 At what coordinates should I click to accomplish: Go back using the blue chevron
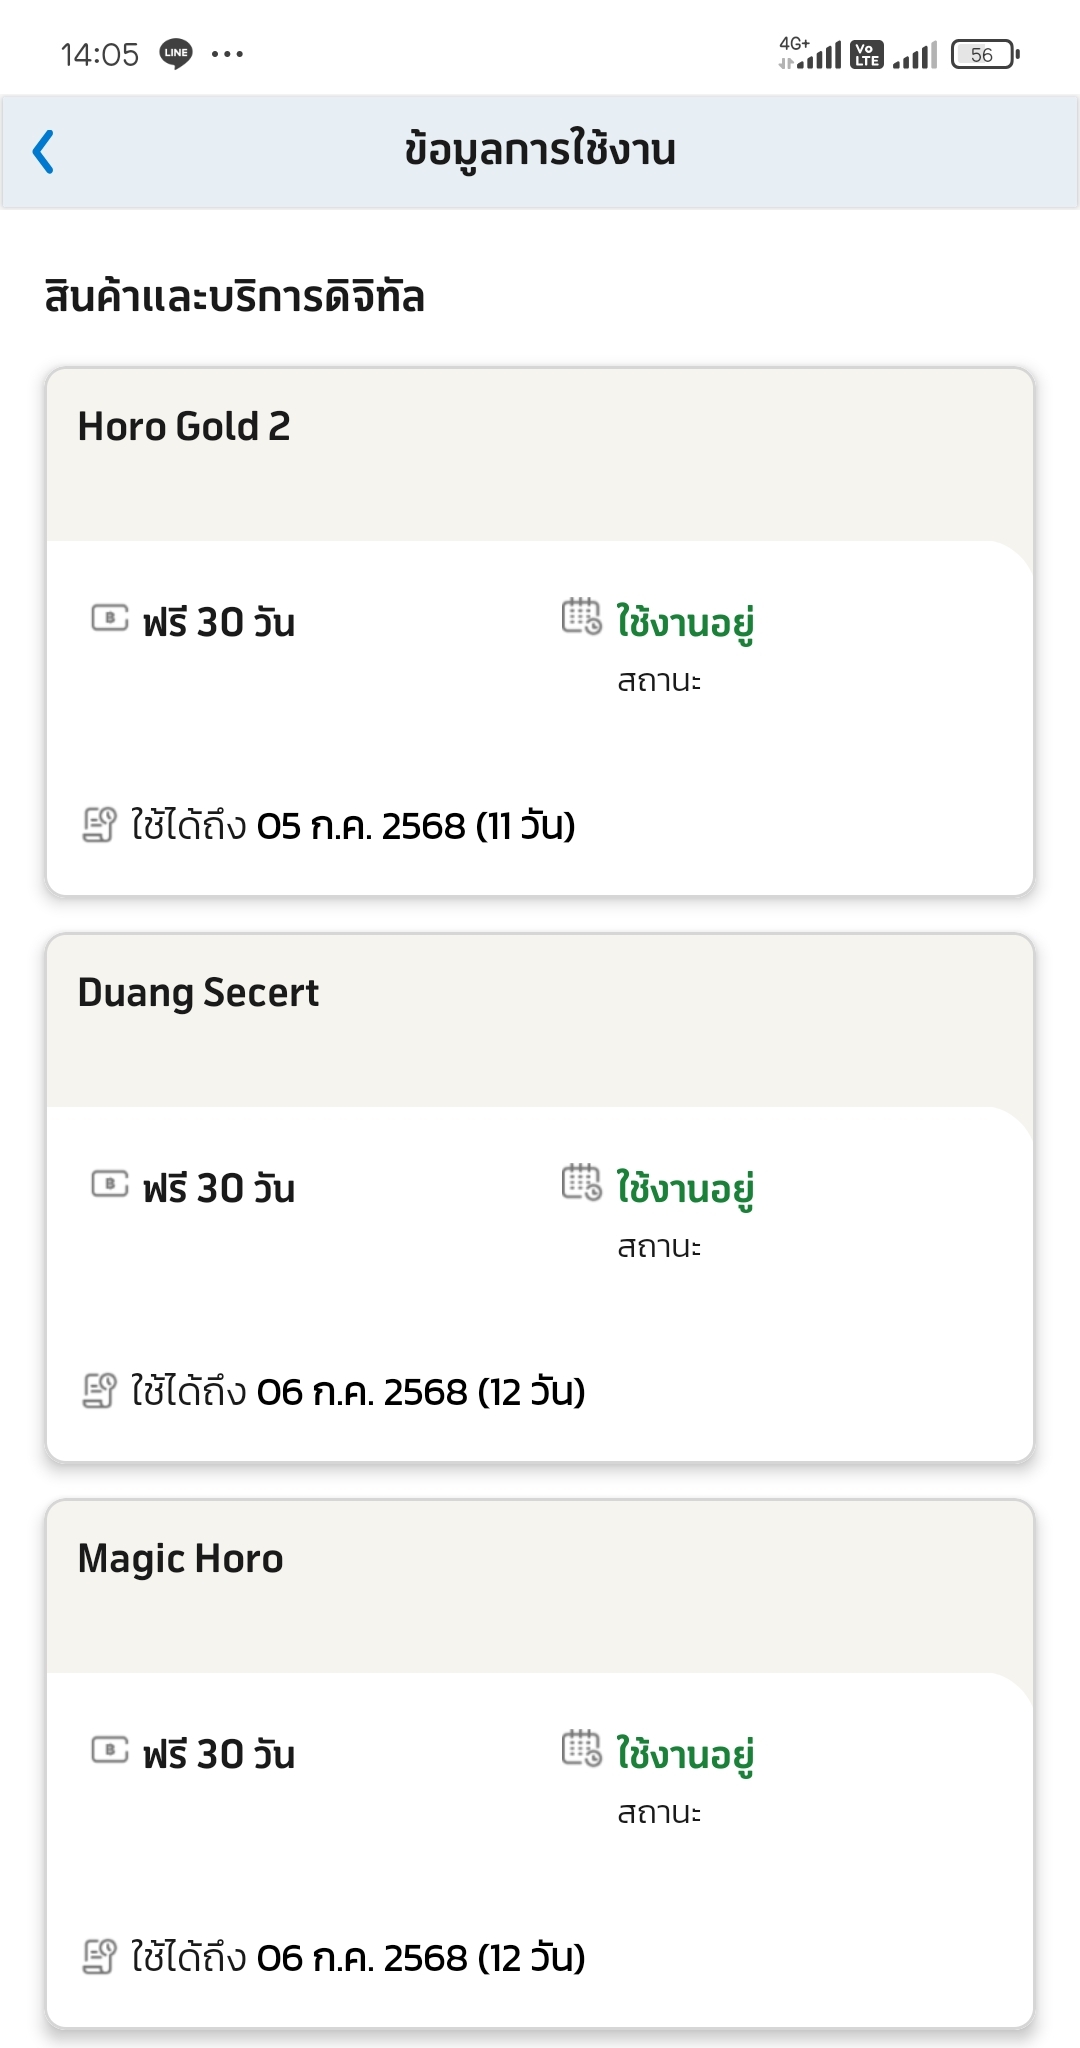(43, 152)
